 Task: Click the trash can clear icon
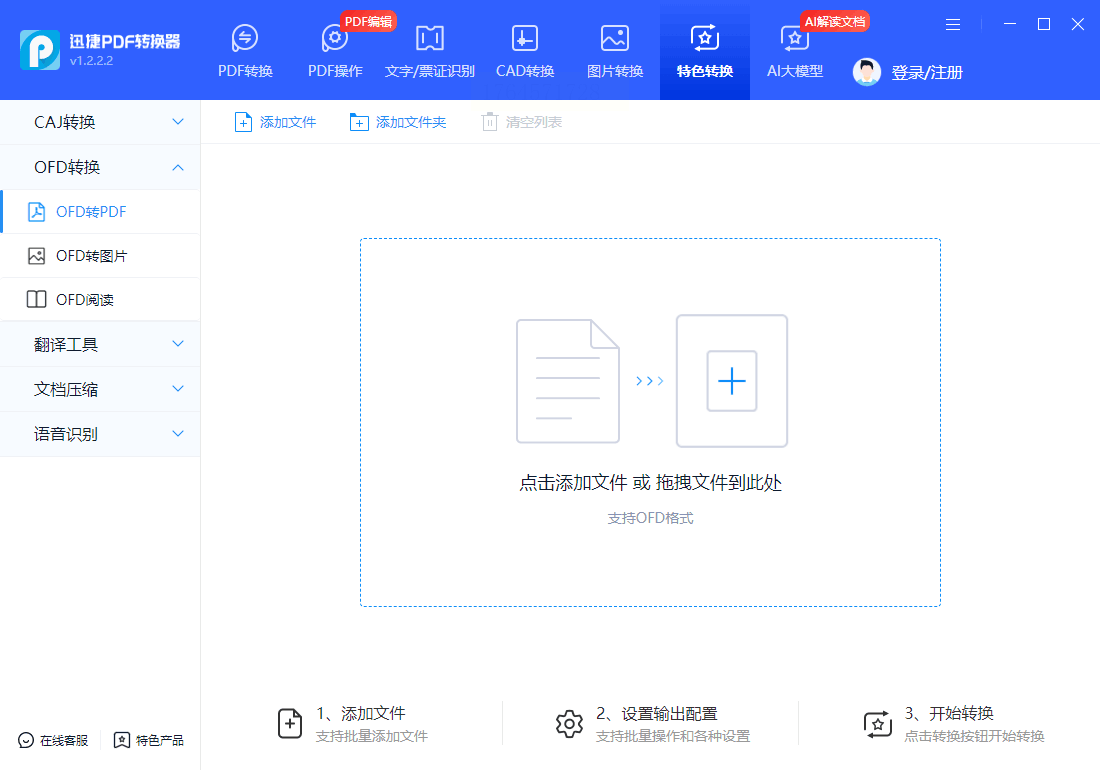[490, 122]
